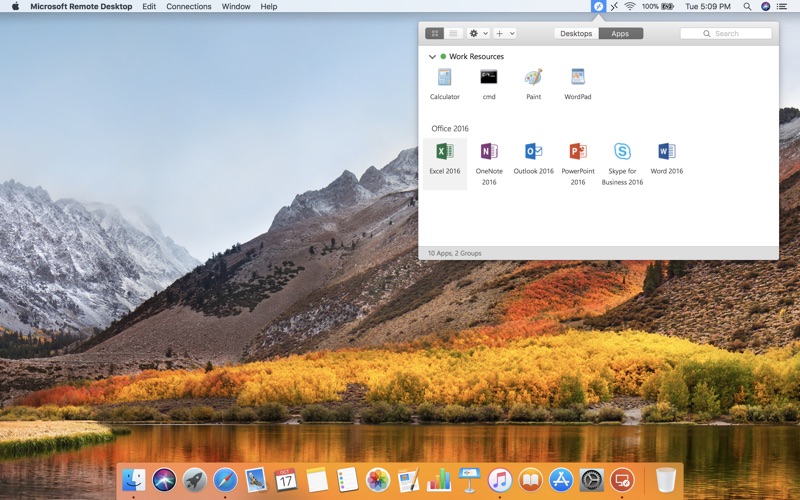Collapse the Work Resources group
Image resolution: width=800 pixels, height=500 pixels.
(432, 57)
